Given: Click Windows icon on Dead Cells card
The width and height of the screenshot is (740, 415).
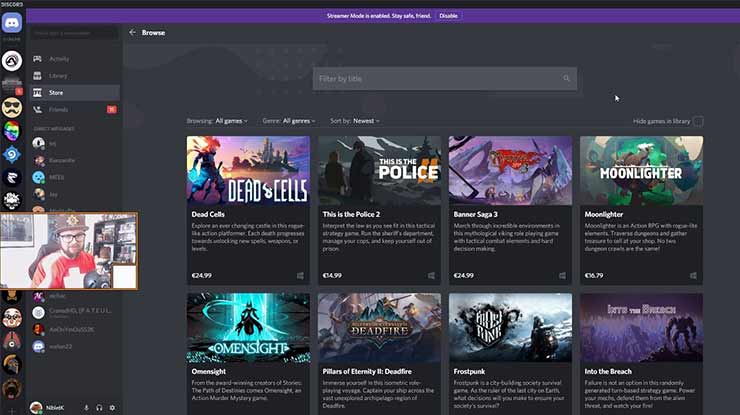Looking at the screenshot, I should pos(300,276).
